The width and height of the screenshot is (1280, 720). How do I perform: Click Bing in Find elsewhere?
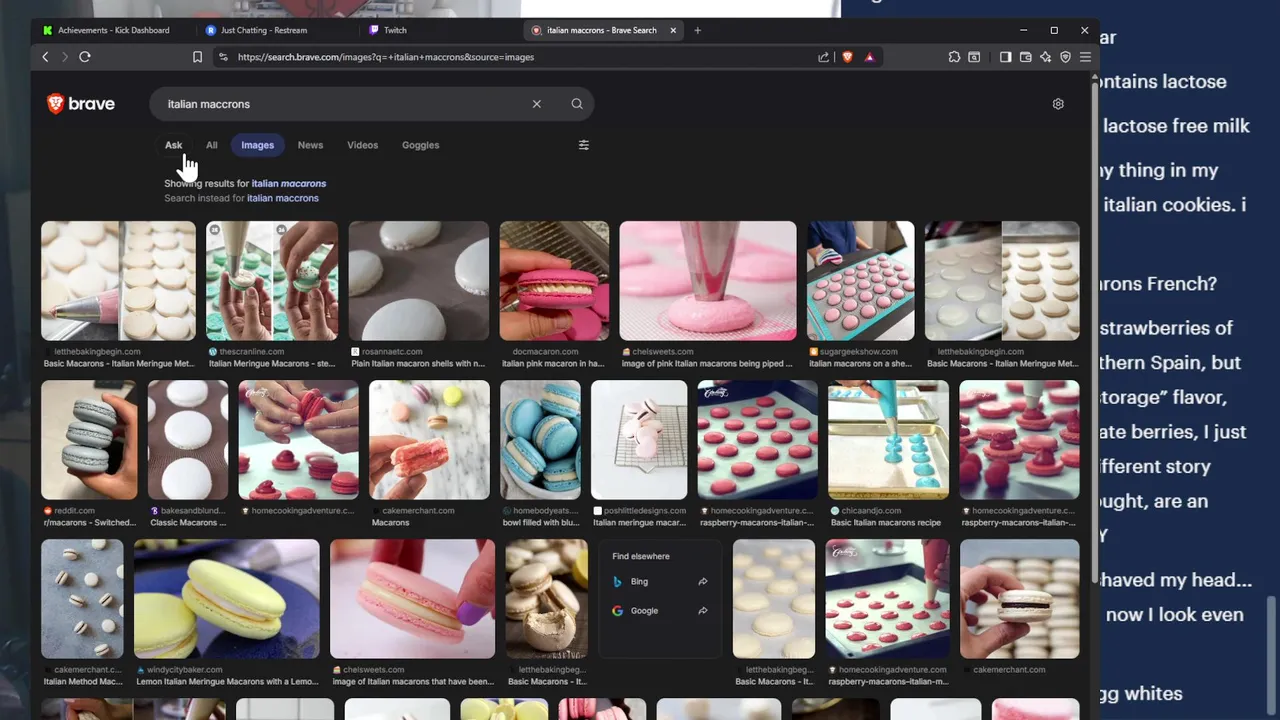pyautogui.click(x=639, y=581)
